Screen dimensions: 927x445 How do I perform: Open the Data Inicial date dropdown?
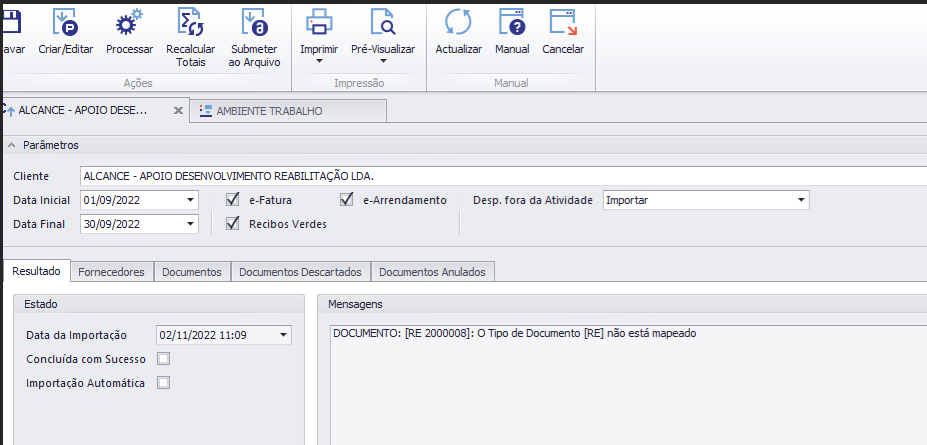(191, 200)
